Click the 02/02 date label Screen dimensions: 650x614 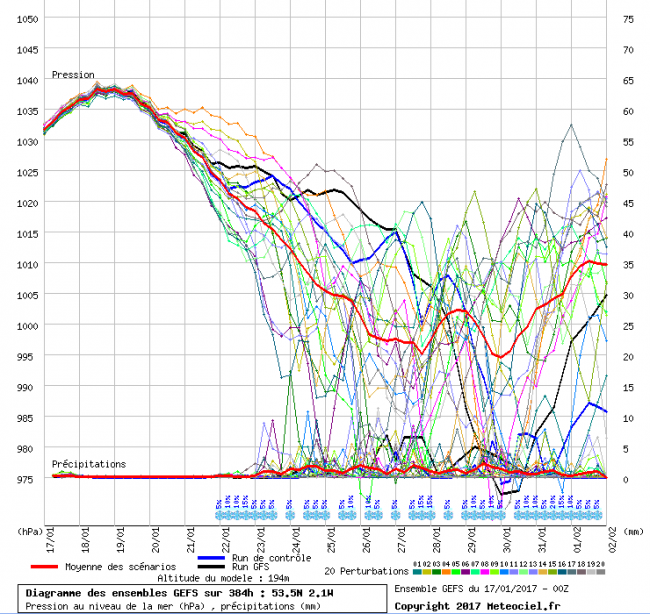pos(613,540)
